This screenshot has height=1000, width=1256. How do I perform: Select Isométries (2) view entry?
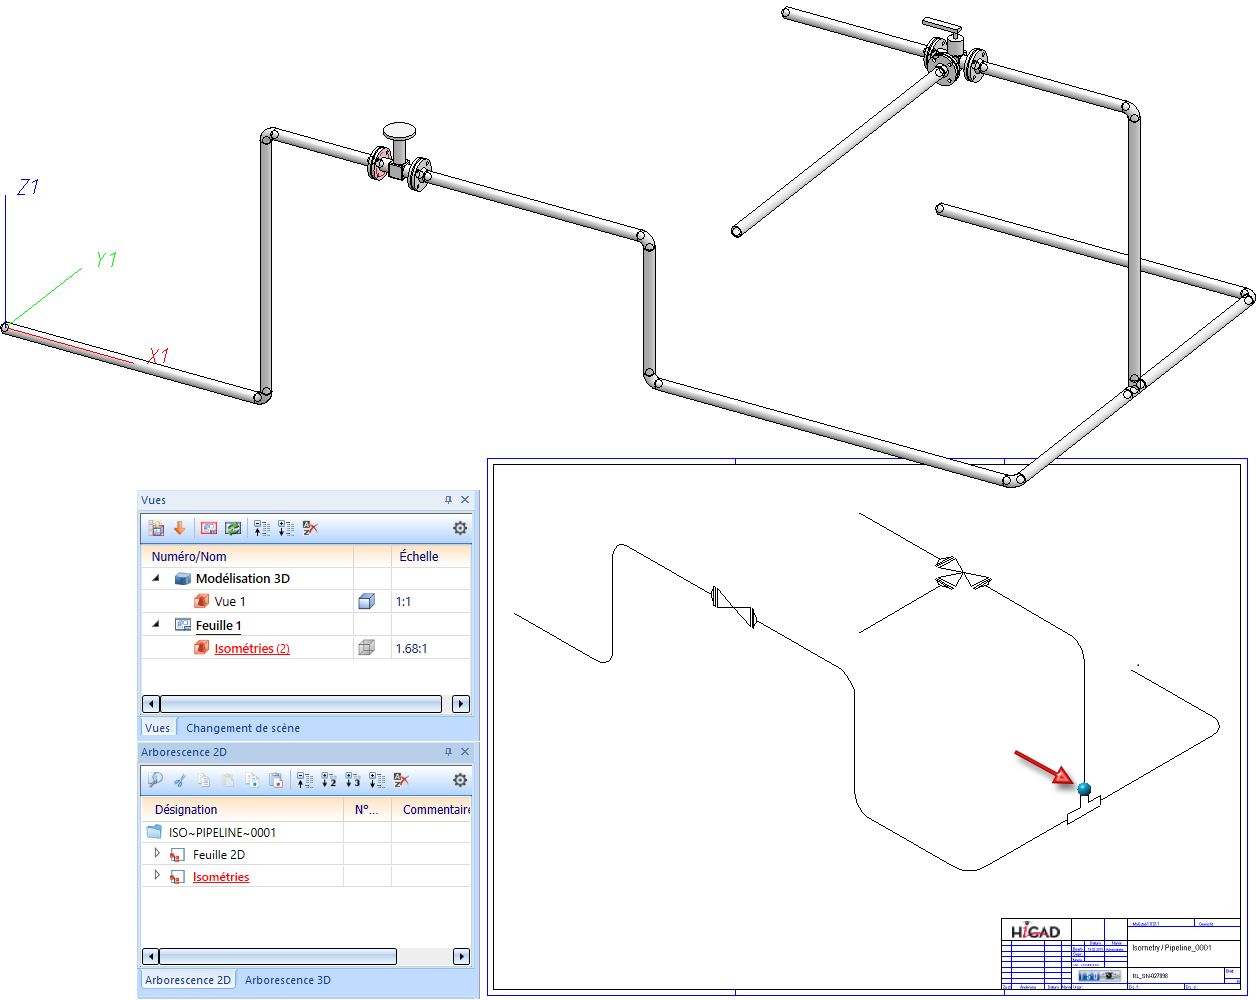252,649
